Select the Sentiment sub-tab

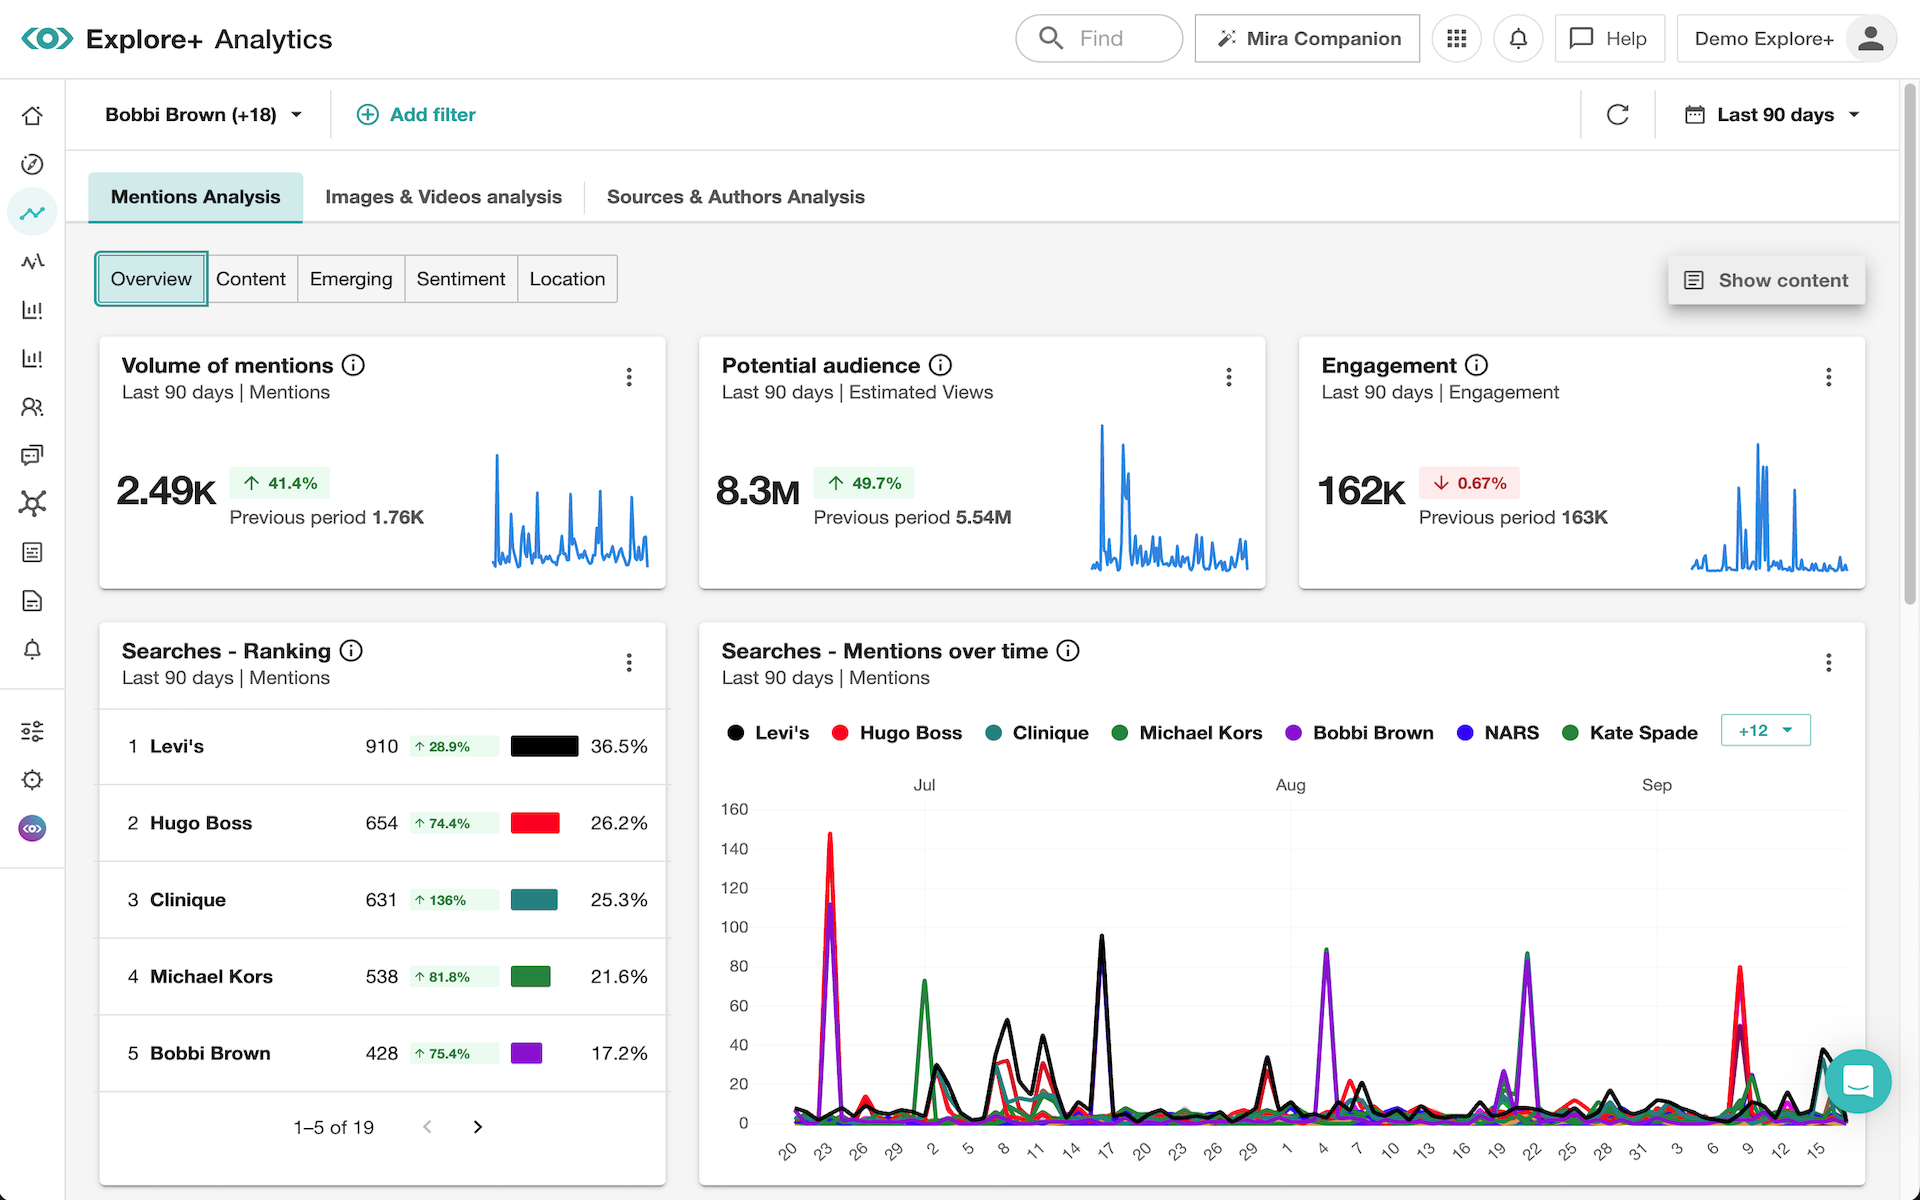coord(460,279)
